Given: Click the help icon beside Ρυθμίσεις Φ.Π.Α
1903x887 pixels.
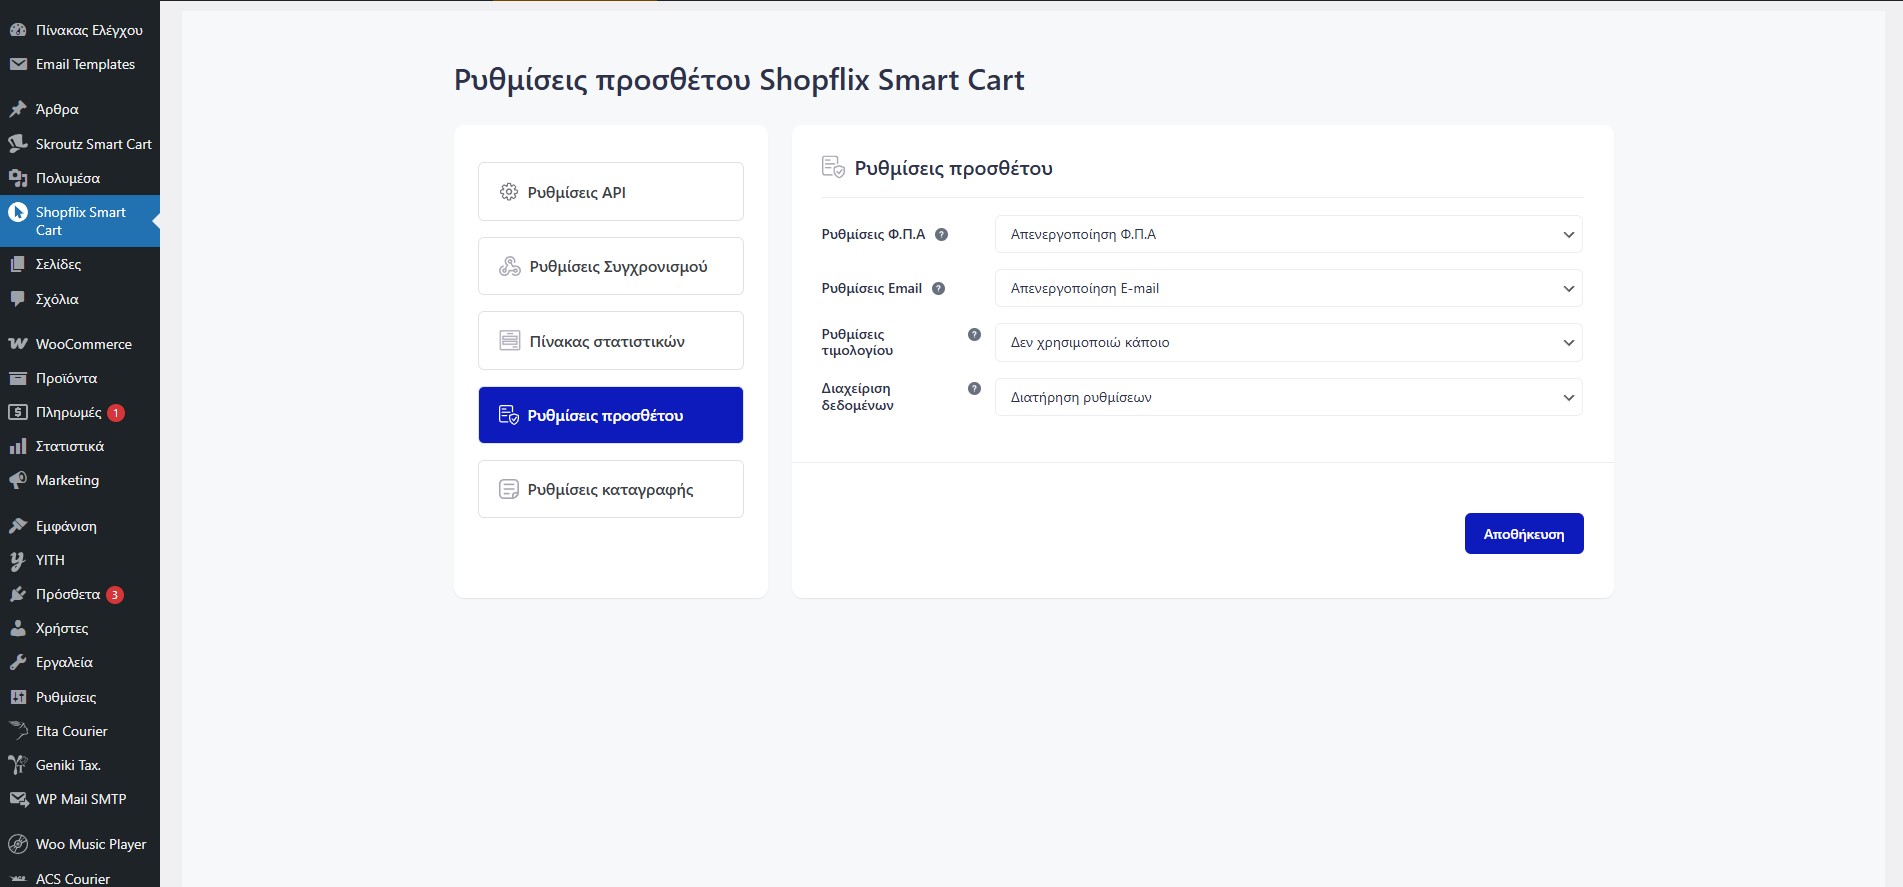Looking at the screenshot, I should tap(941, 235).
